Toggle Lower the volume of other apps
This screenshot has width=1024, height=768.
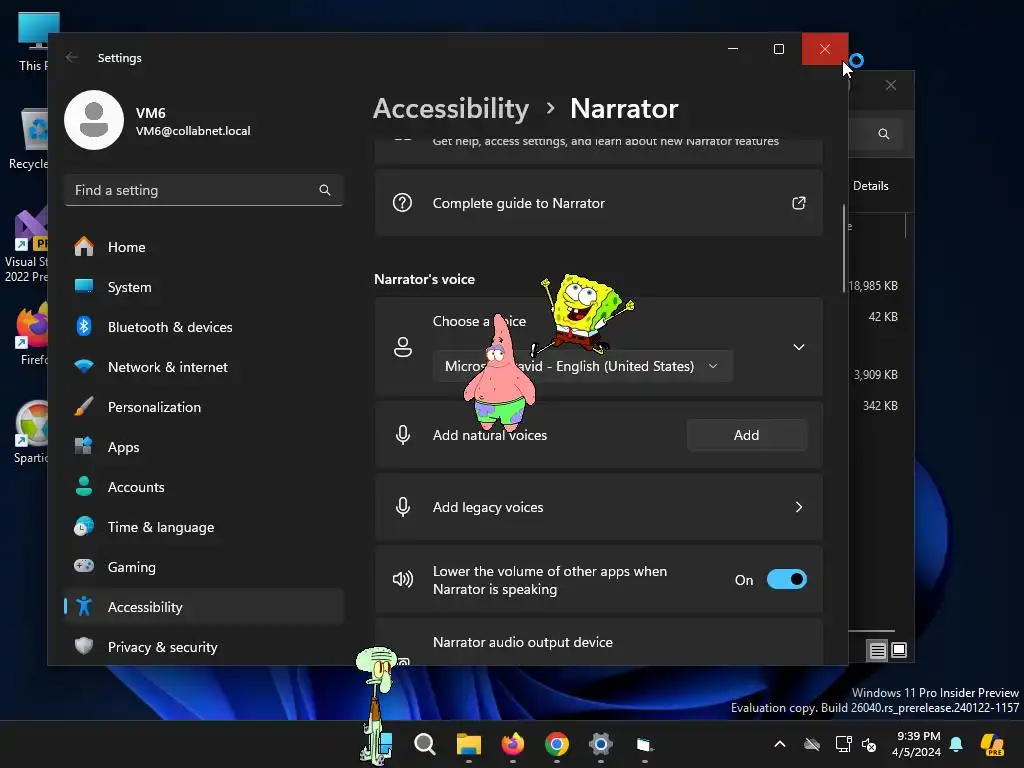point(786,579)
